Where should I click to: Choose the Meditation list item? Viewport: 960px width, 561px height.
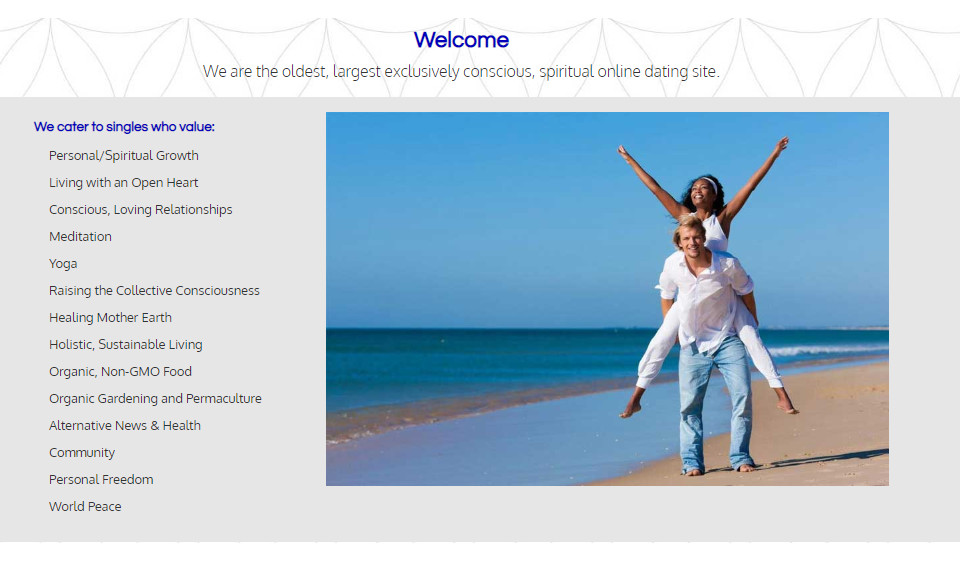point(80,237)
